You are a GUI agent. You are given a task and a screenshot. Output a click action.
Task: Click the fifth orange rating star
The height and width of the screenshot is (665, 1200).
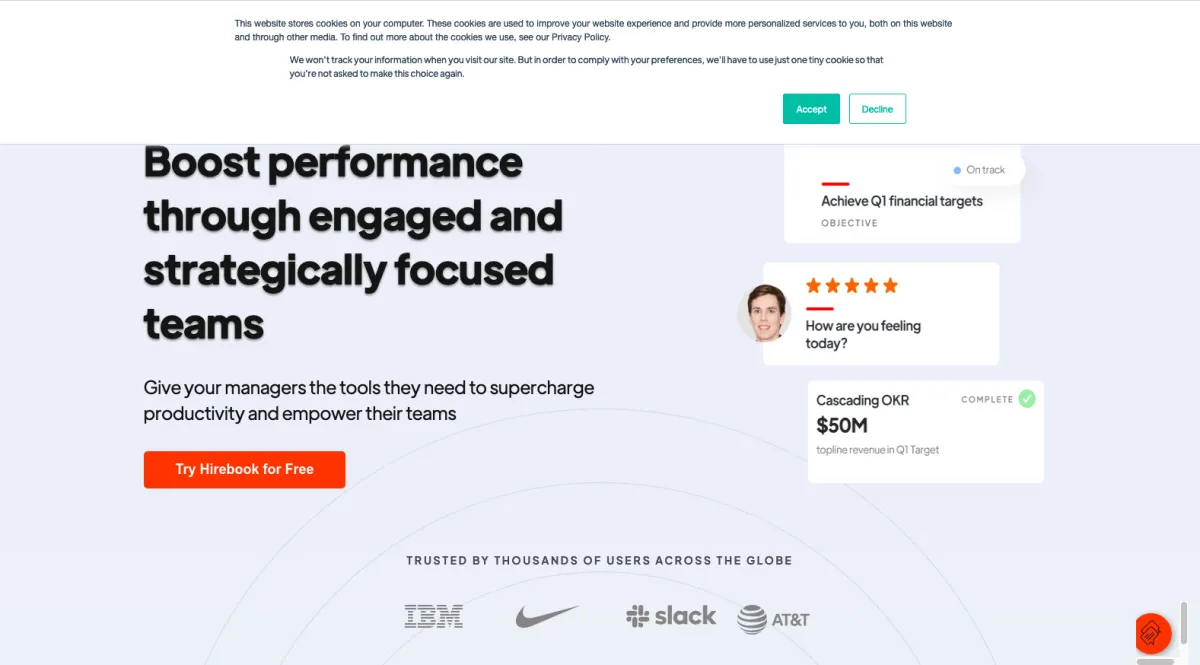[x=890, y=286]
